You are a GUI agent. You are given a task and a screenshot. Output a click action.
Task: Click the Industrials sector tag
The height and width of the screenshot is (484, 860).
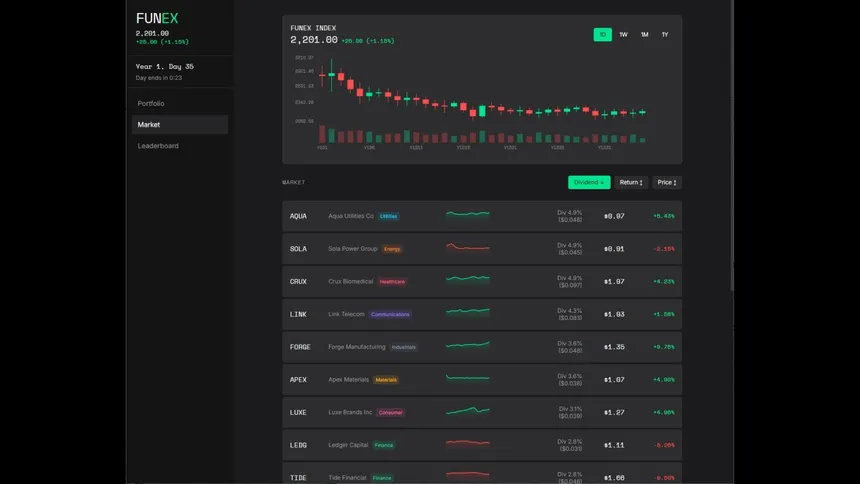[x=404, y=347]
